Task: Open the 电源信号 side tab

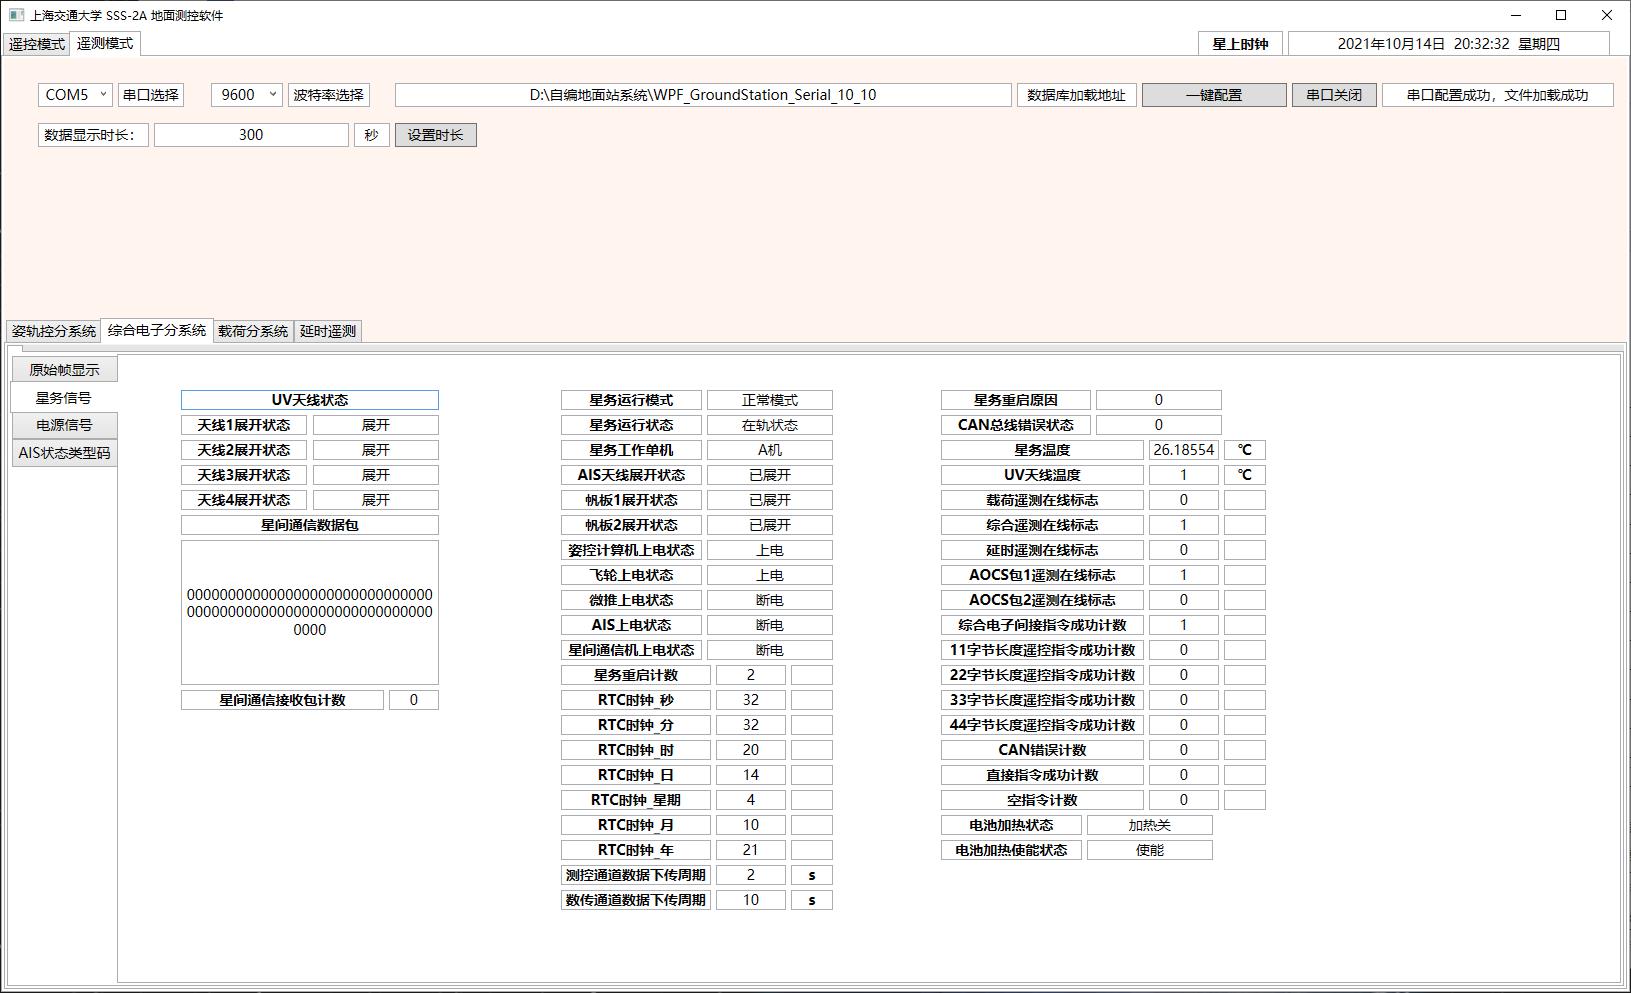Action: coord(65,425)
